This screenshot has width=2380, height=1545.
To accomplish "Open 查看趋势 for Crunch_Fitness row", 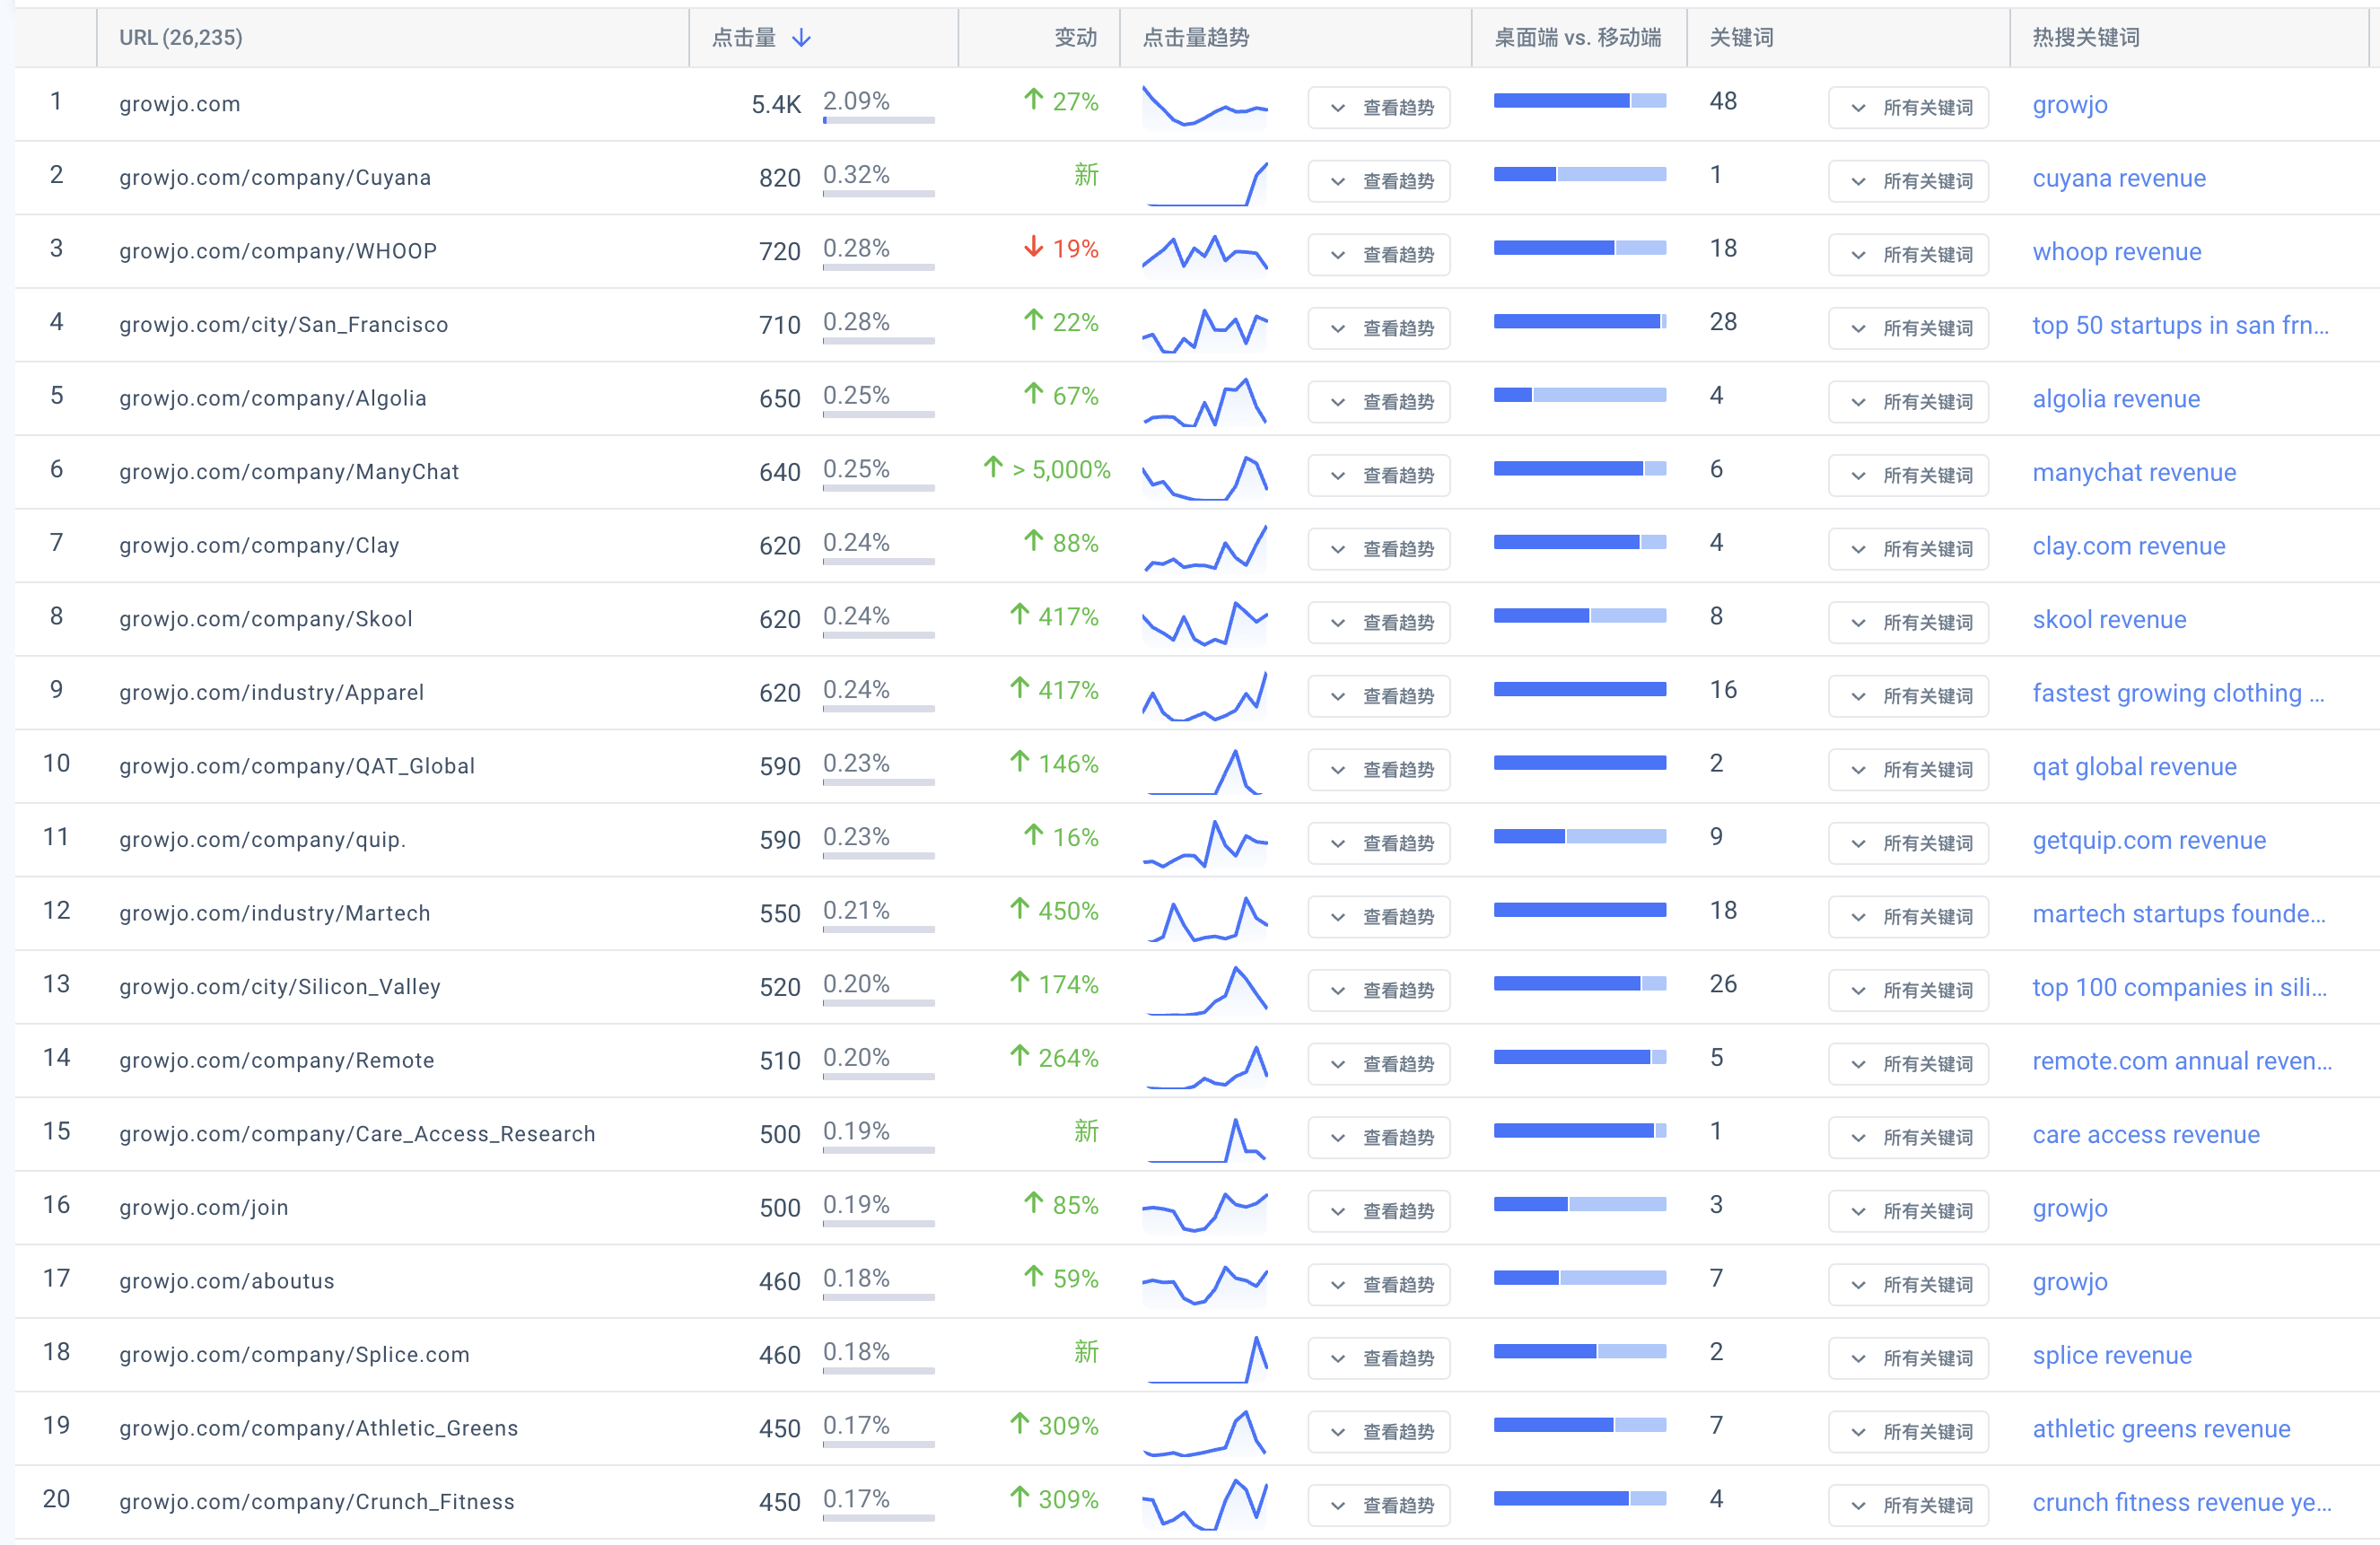I will pos(1379,1505).
